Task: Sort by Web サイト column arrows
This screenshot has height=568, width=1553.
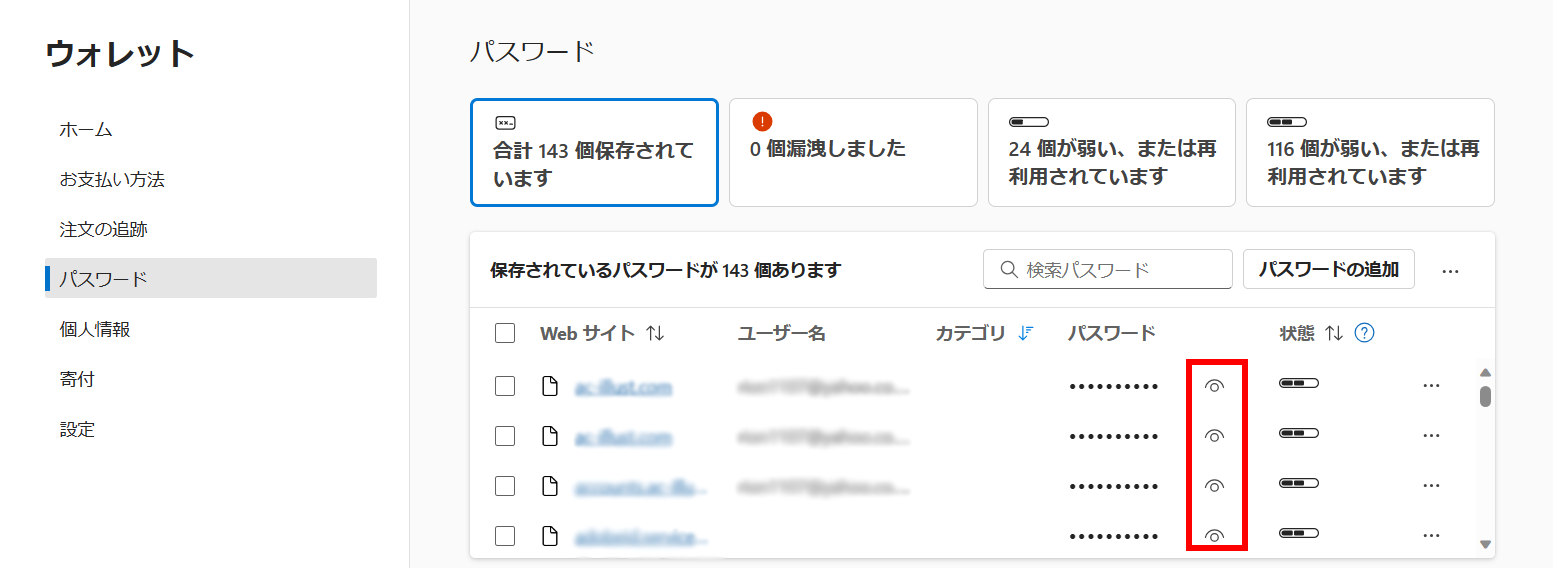Action: point(655,334)
